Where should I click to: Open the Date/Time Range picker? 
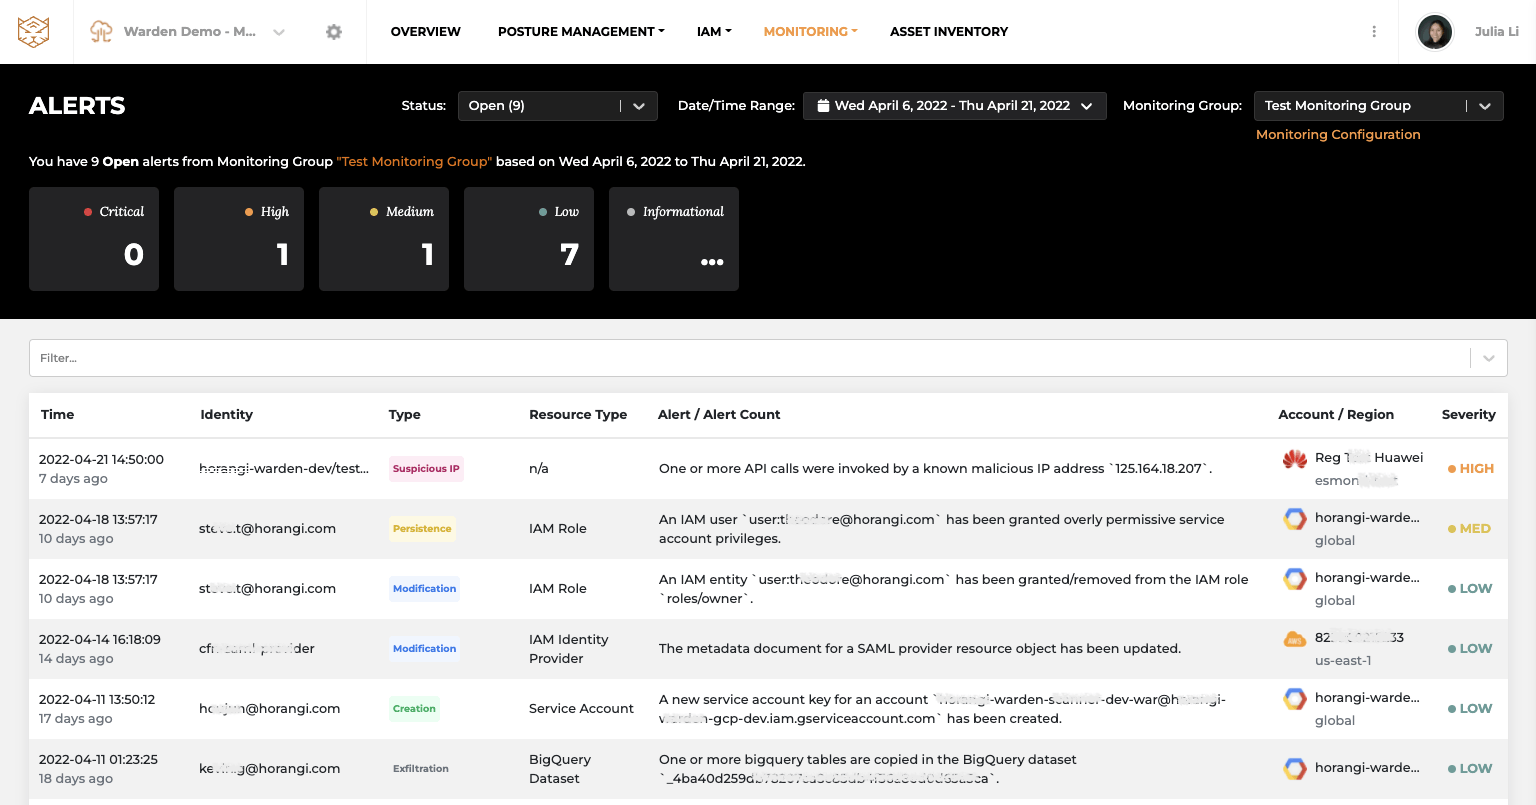coord(955,106)
